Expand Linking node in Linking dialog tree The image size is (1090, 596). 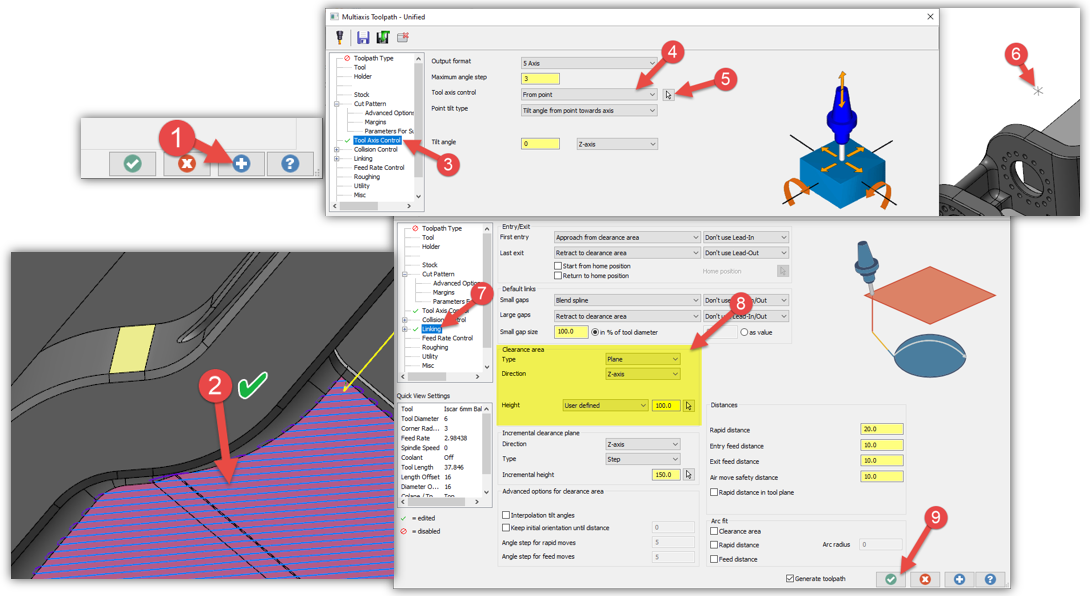[x=405, y=329]
